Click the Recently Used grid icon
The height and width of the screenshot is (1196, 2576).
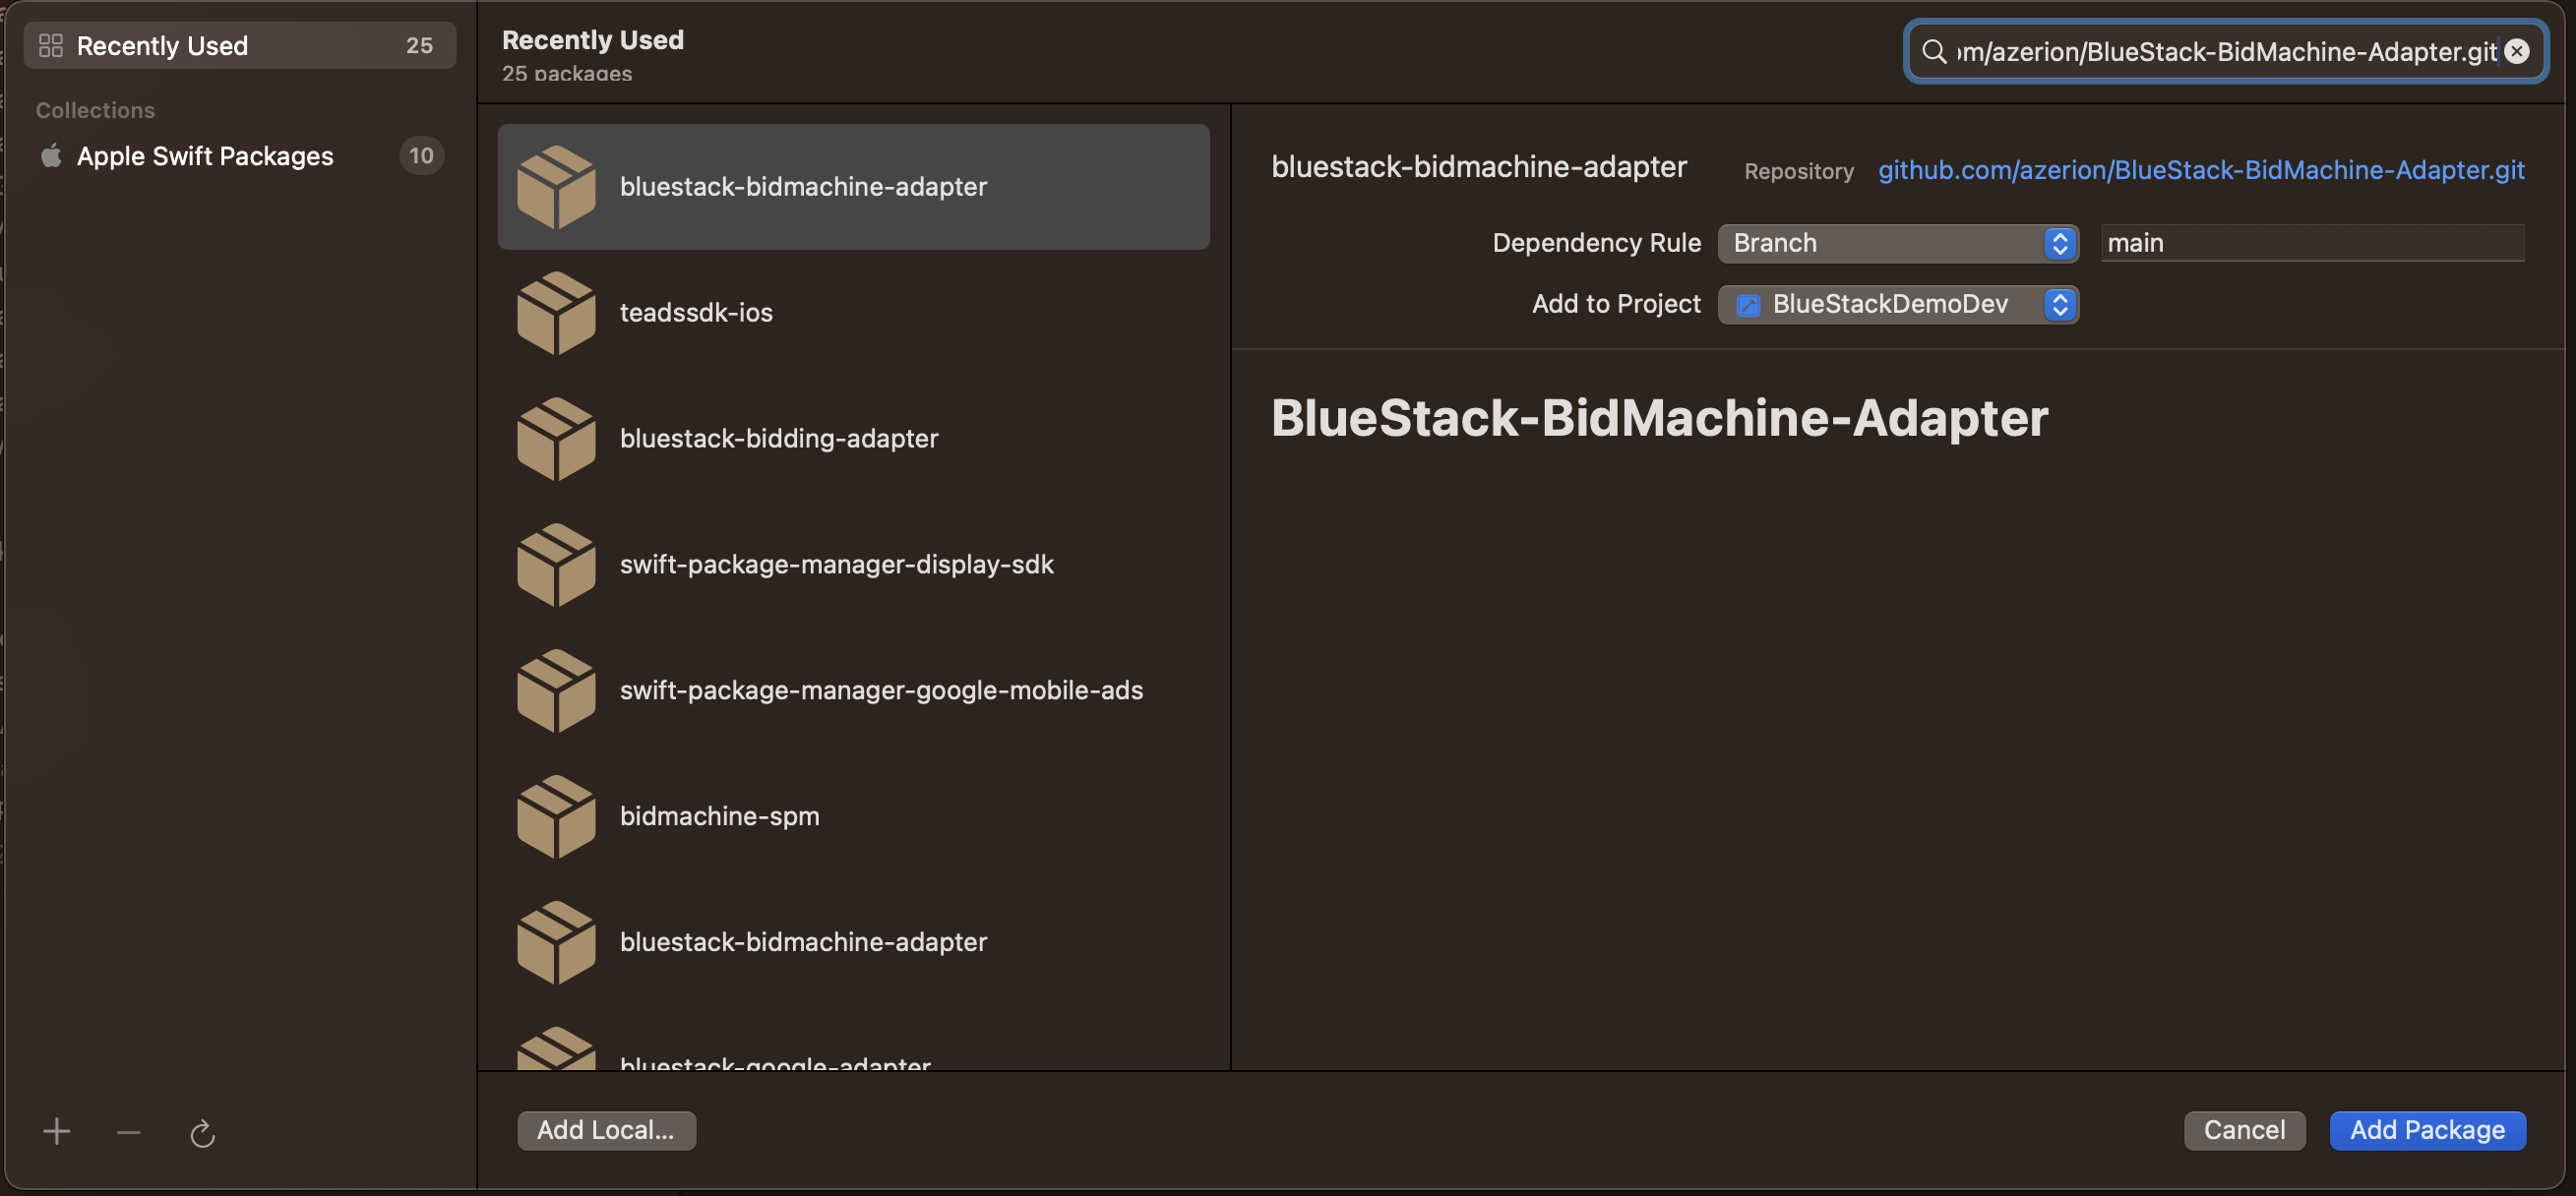(50, 45)
